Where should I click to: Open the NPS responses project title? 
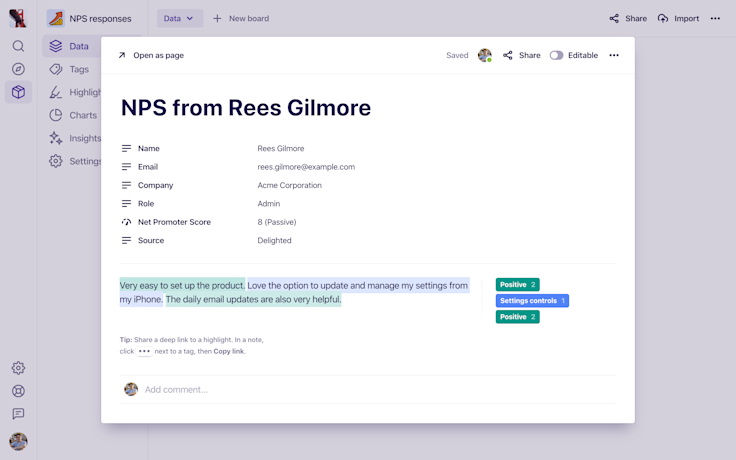click(100, 19)
